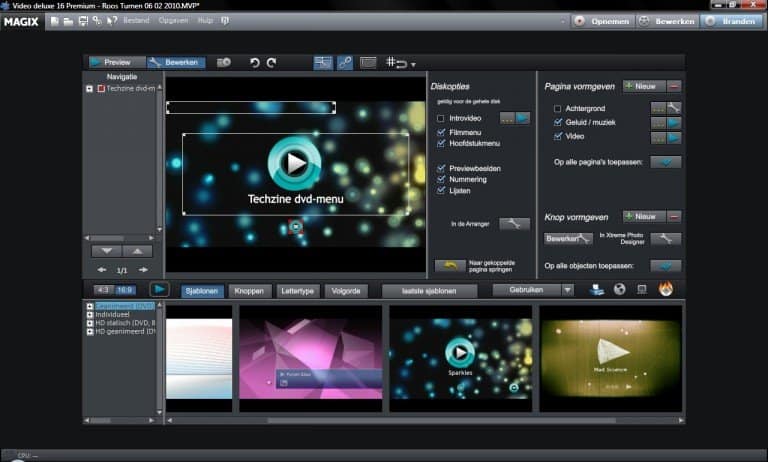This screenshot has height=462, width=768.
Task: Click the blue play button next to 16:9
Action: (x=159, y=290)
